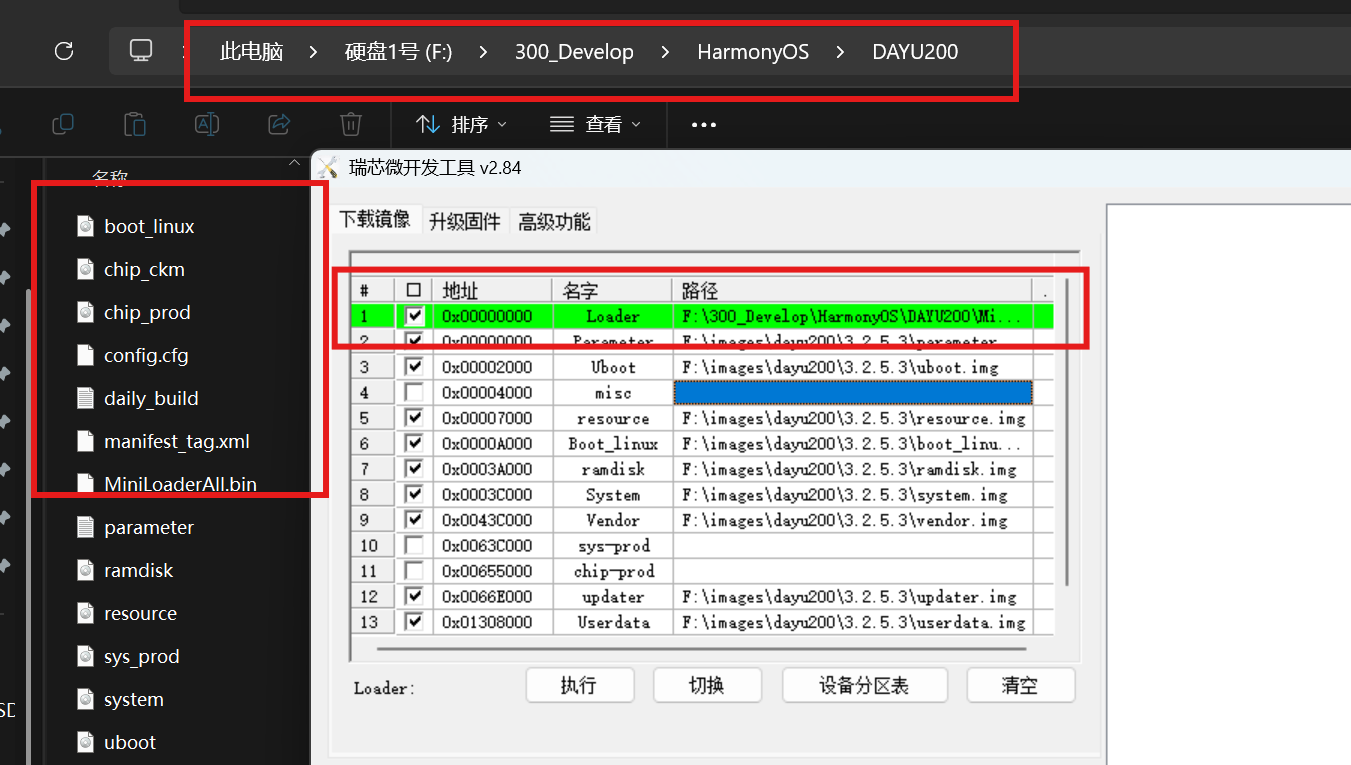This screenshot has width=1351, height=765.
Task: Click the sys_prod file icon
Action: tap(86, 656)
